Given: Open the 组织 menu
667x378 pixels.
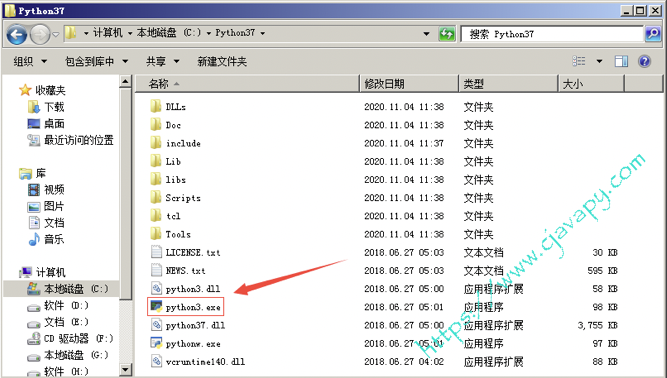Looking at the screenshot, I should tap(30, 62).
